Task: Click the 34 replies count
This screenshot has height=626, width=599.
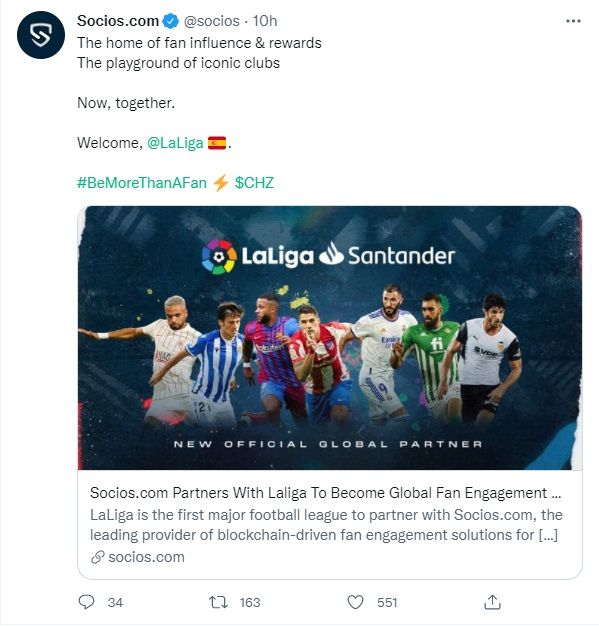Action: tap(115, 602)
